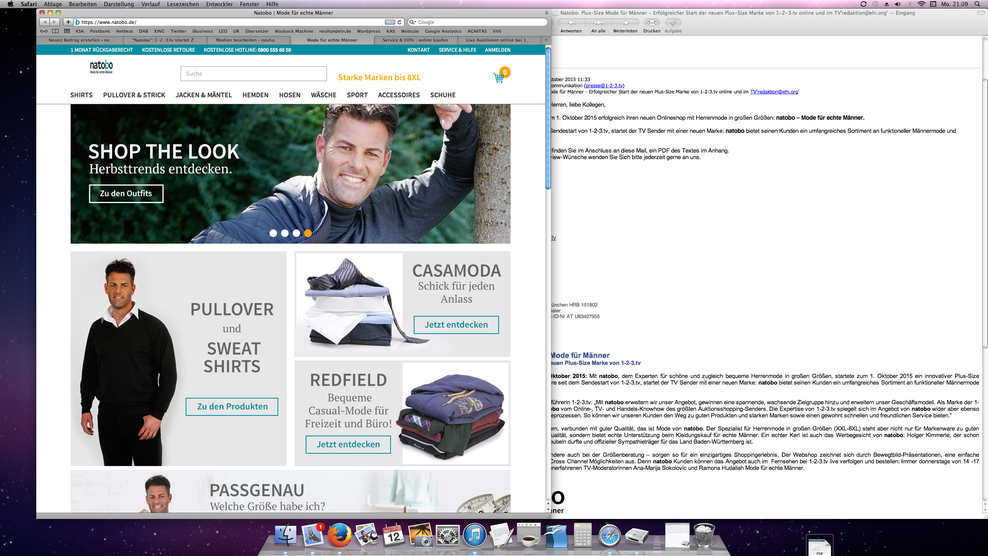The image size is (988, 556).
Task: Open the Ablage menu
Action: click(x=52, y=4)
